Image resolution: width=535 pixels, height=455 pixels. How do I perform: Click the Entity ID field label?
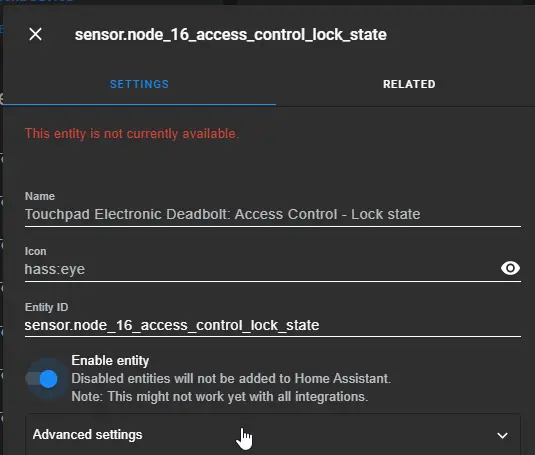tap(46, 307)
